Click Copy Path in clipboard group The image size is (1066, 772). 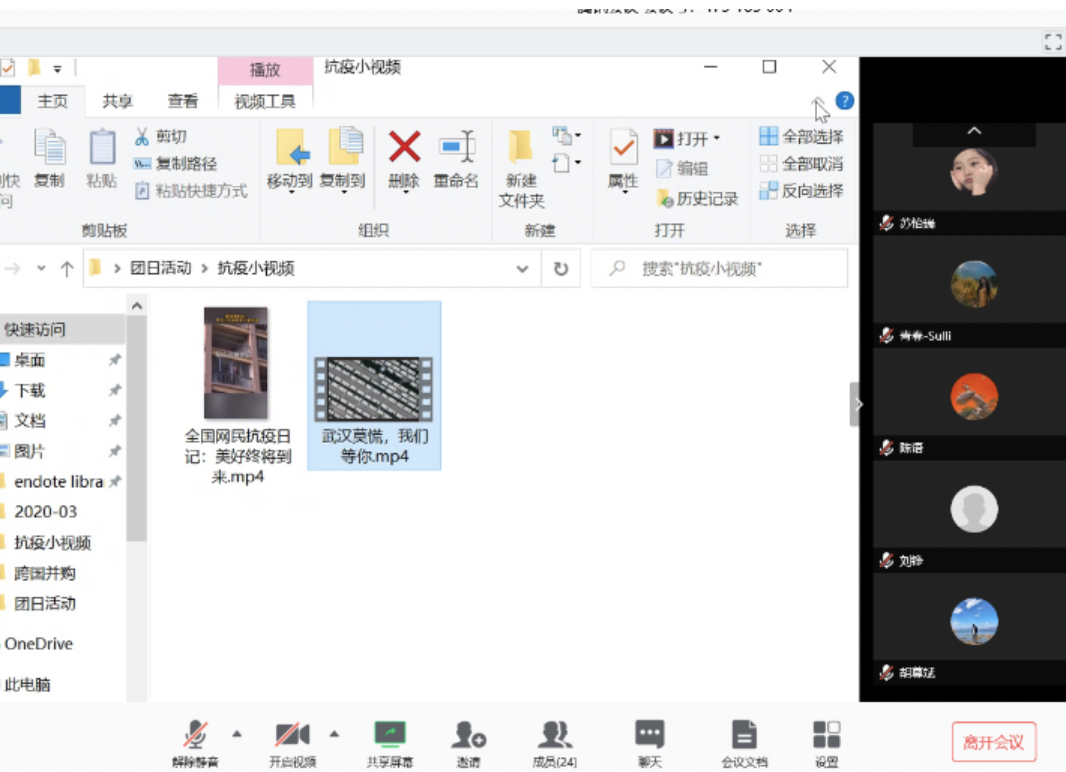(x=176, y=164)
